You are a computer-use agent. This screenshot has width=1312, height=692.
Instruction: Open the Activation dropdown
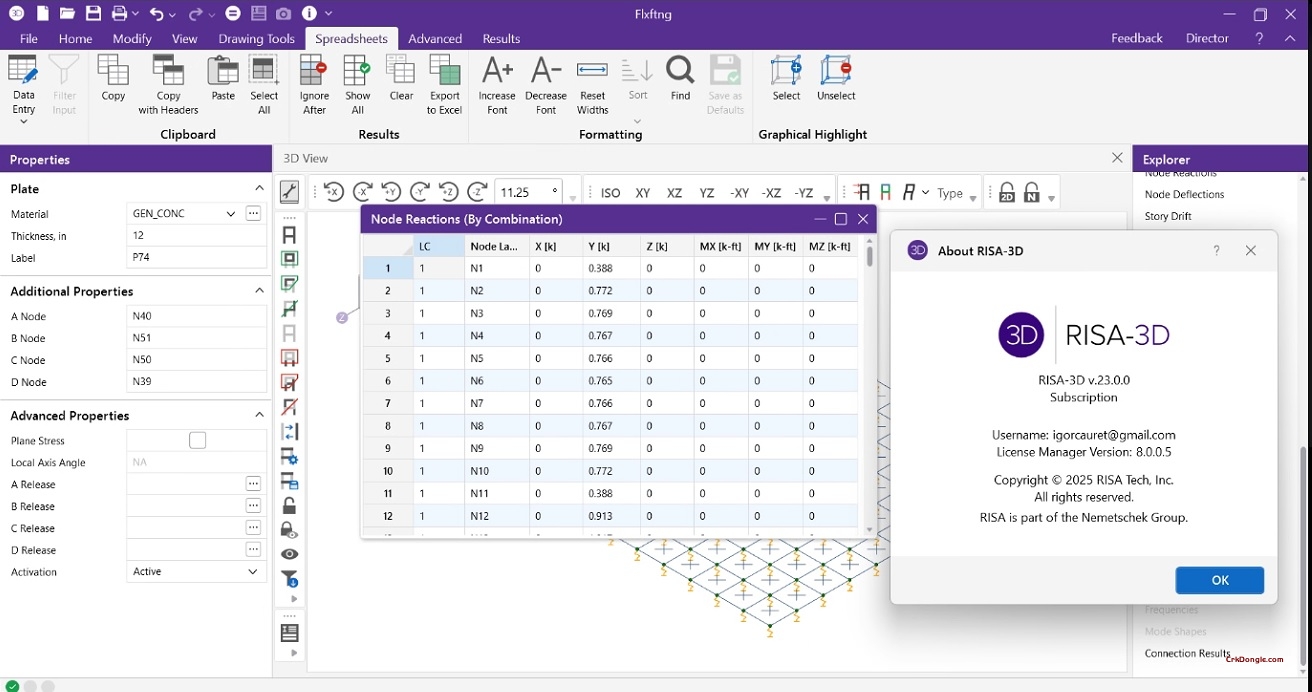pyautogui.click(x=252, y=572)
